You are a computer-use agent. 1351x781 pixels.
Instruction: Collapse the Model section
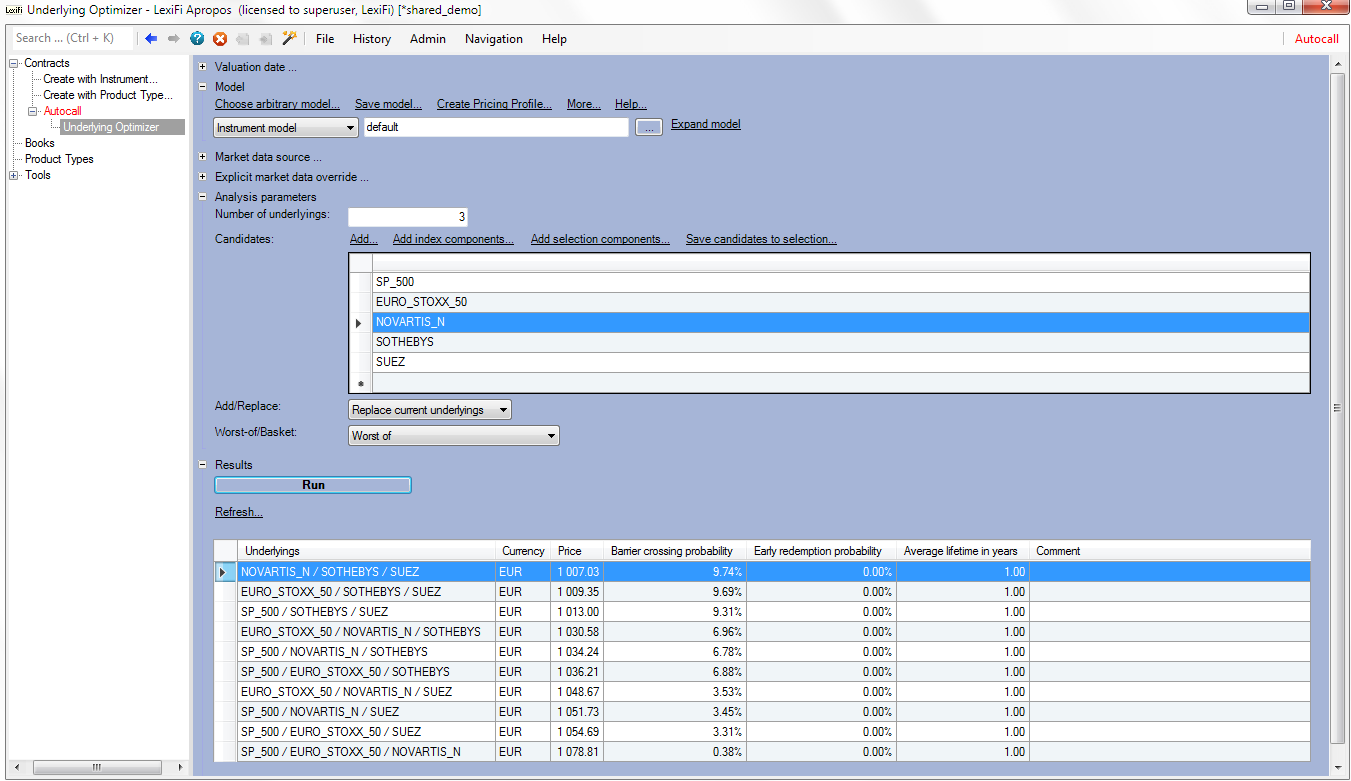pyautogui.click(x=203, y=87)
